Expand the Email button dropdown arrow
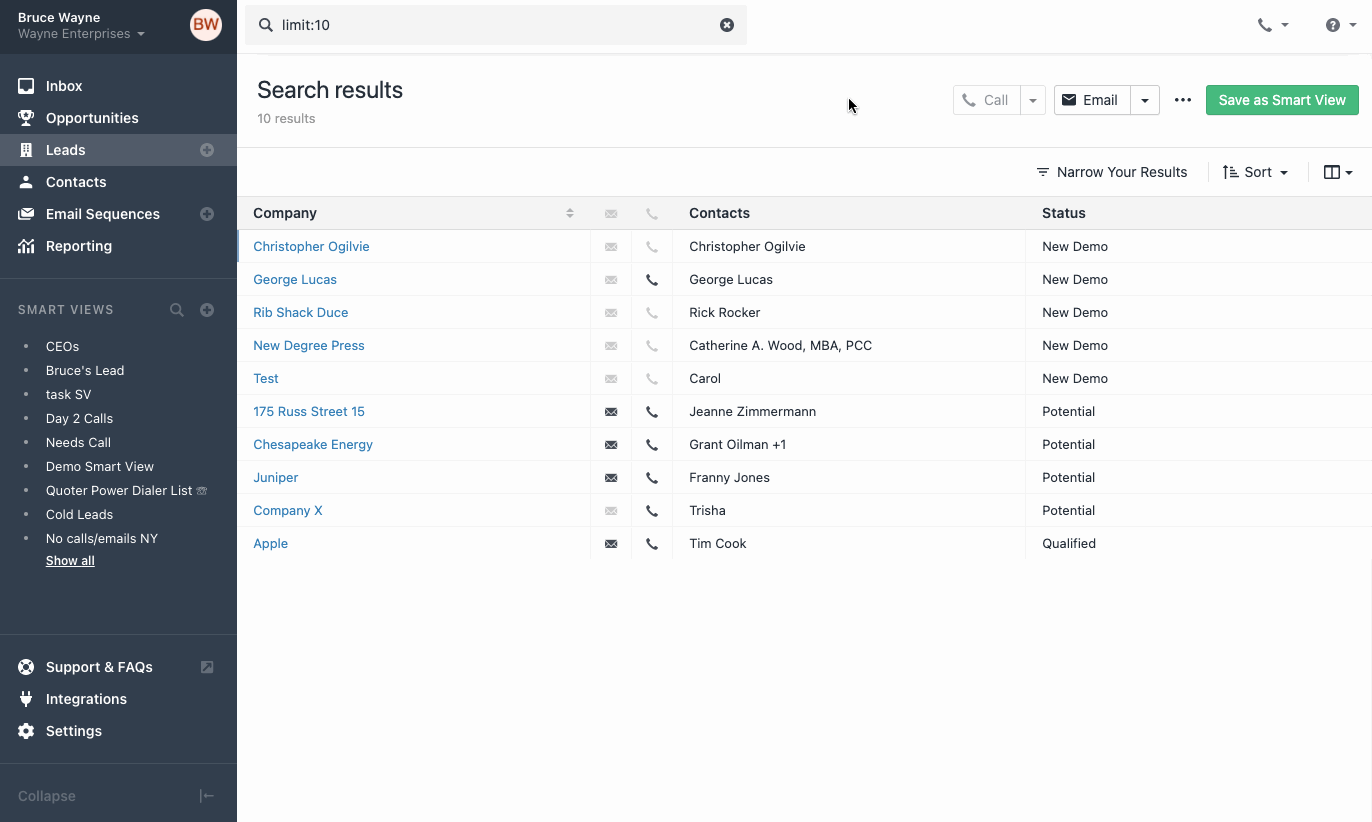The image size is (1372, 822). click(1145, 100)
